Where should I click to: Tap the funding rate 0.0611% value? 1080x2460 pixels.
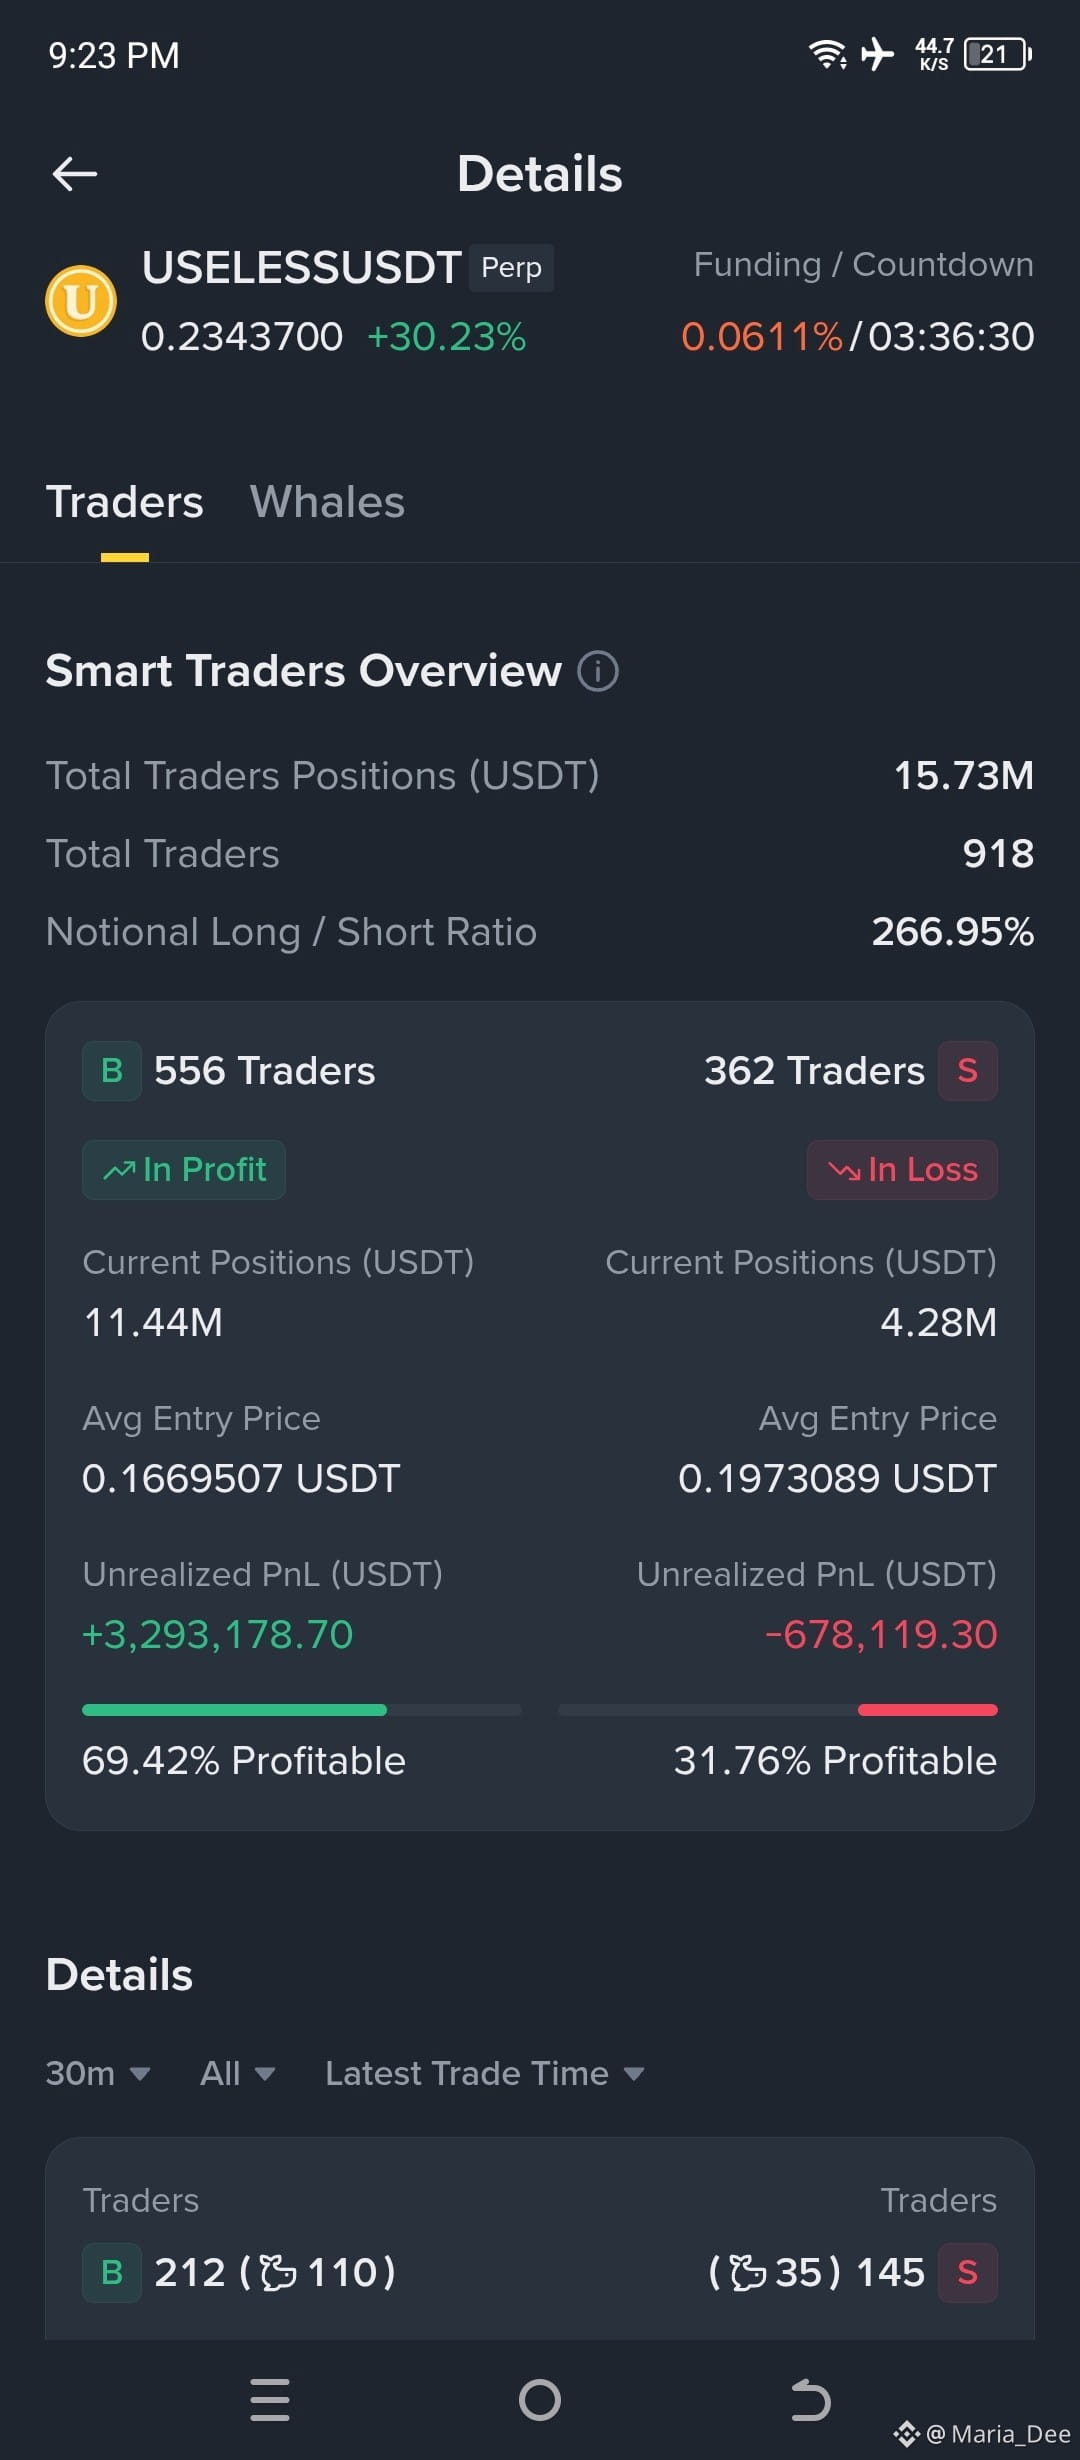[762, 337]
